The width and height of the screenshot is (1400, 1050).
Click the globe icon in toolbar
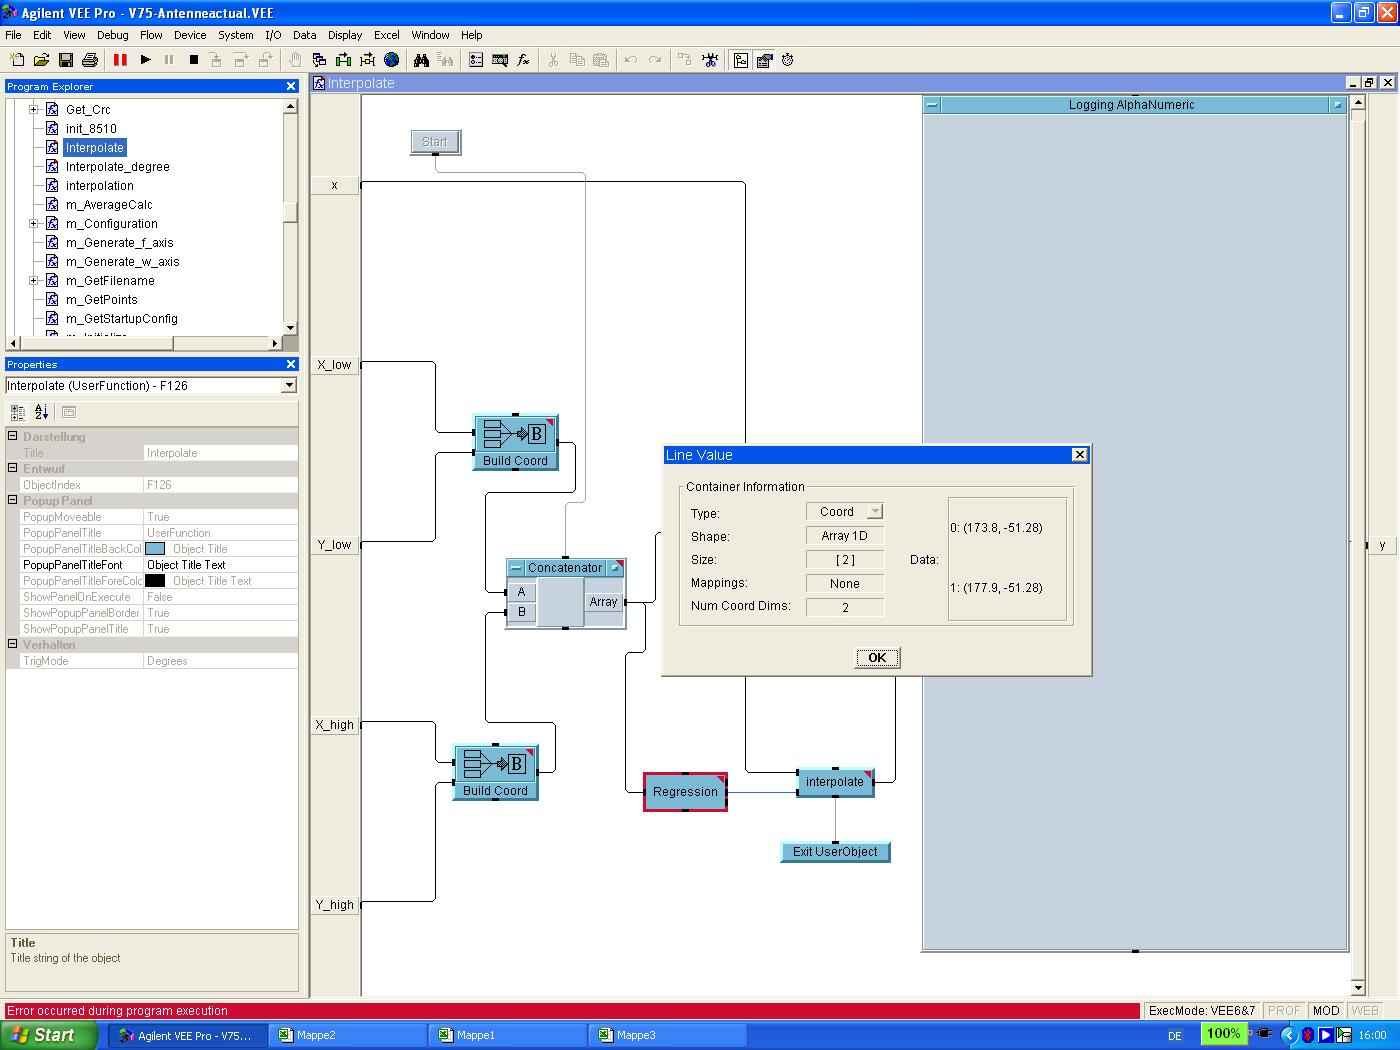click(x=392, y=60)
